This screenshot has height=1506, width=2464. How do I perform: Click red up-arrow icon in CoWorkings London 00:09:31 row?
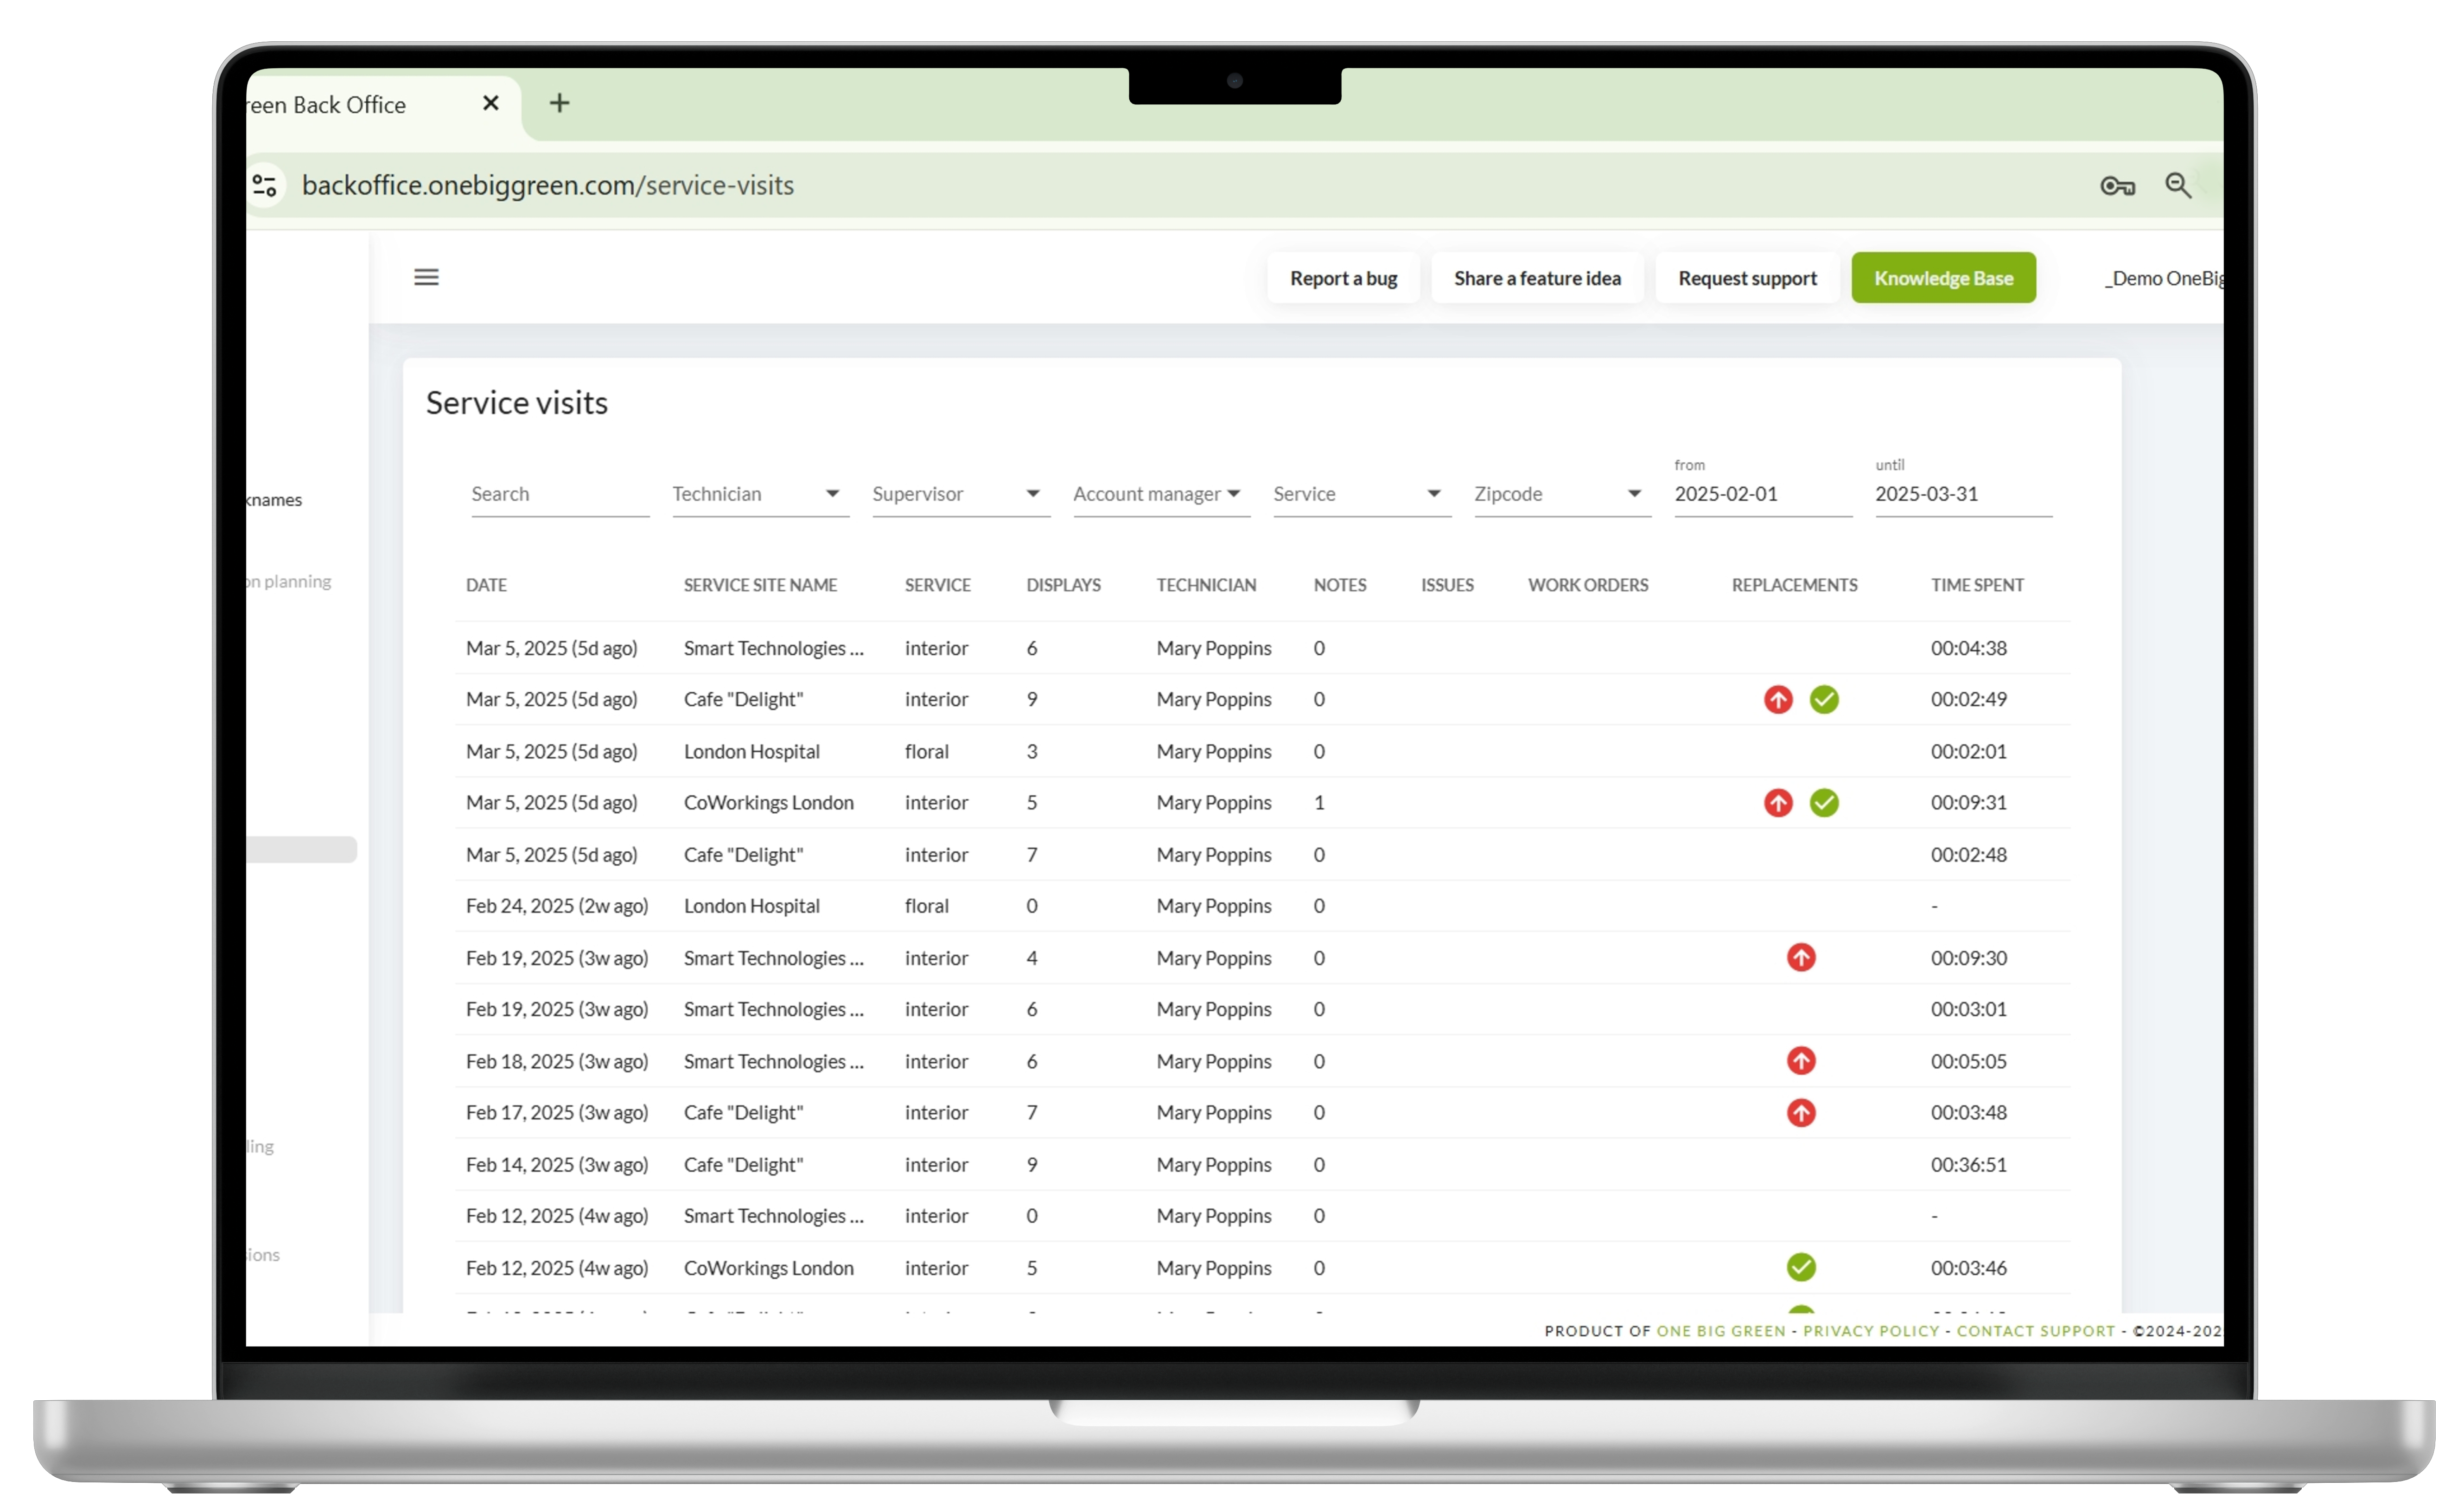point(1778,802)
